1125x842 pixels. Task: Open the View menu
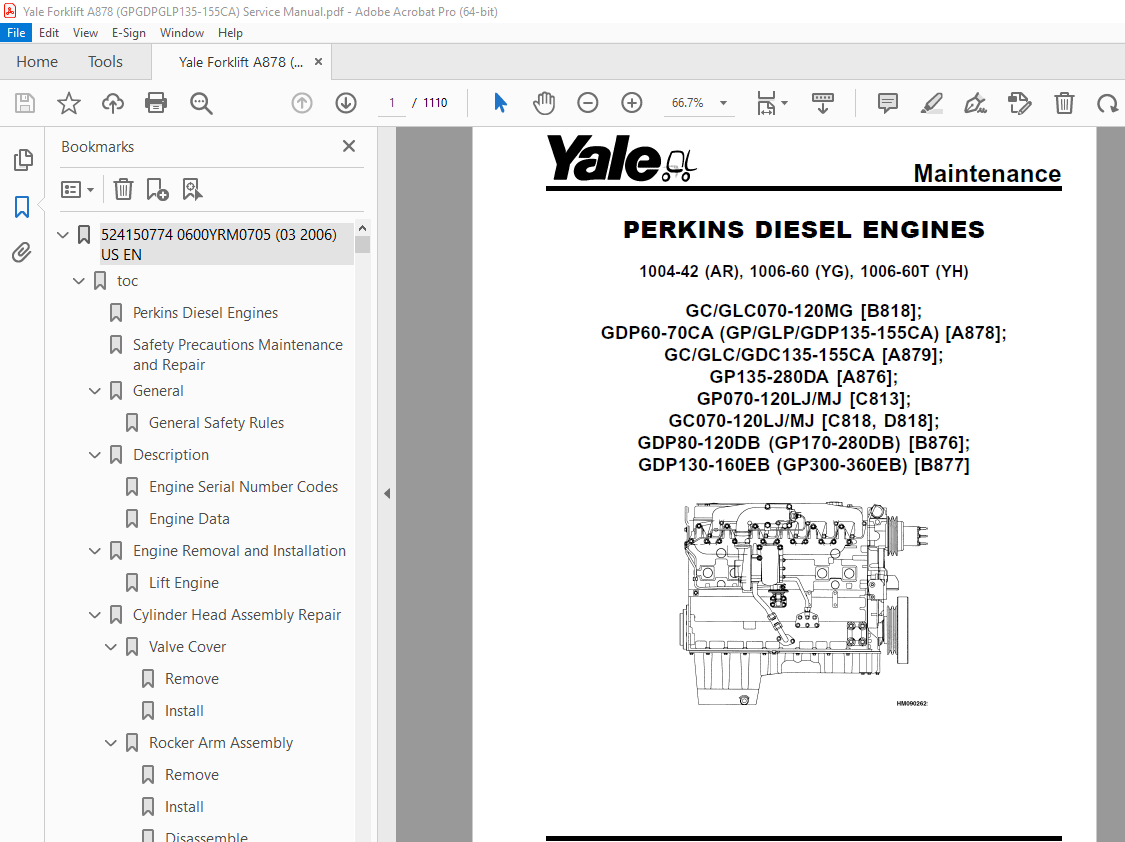coord(85,33)
